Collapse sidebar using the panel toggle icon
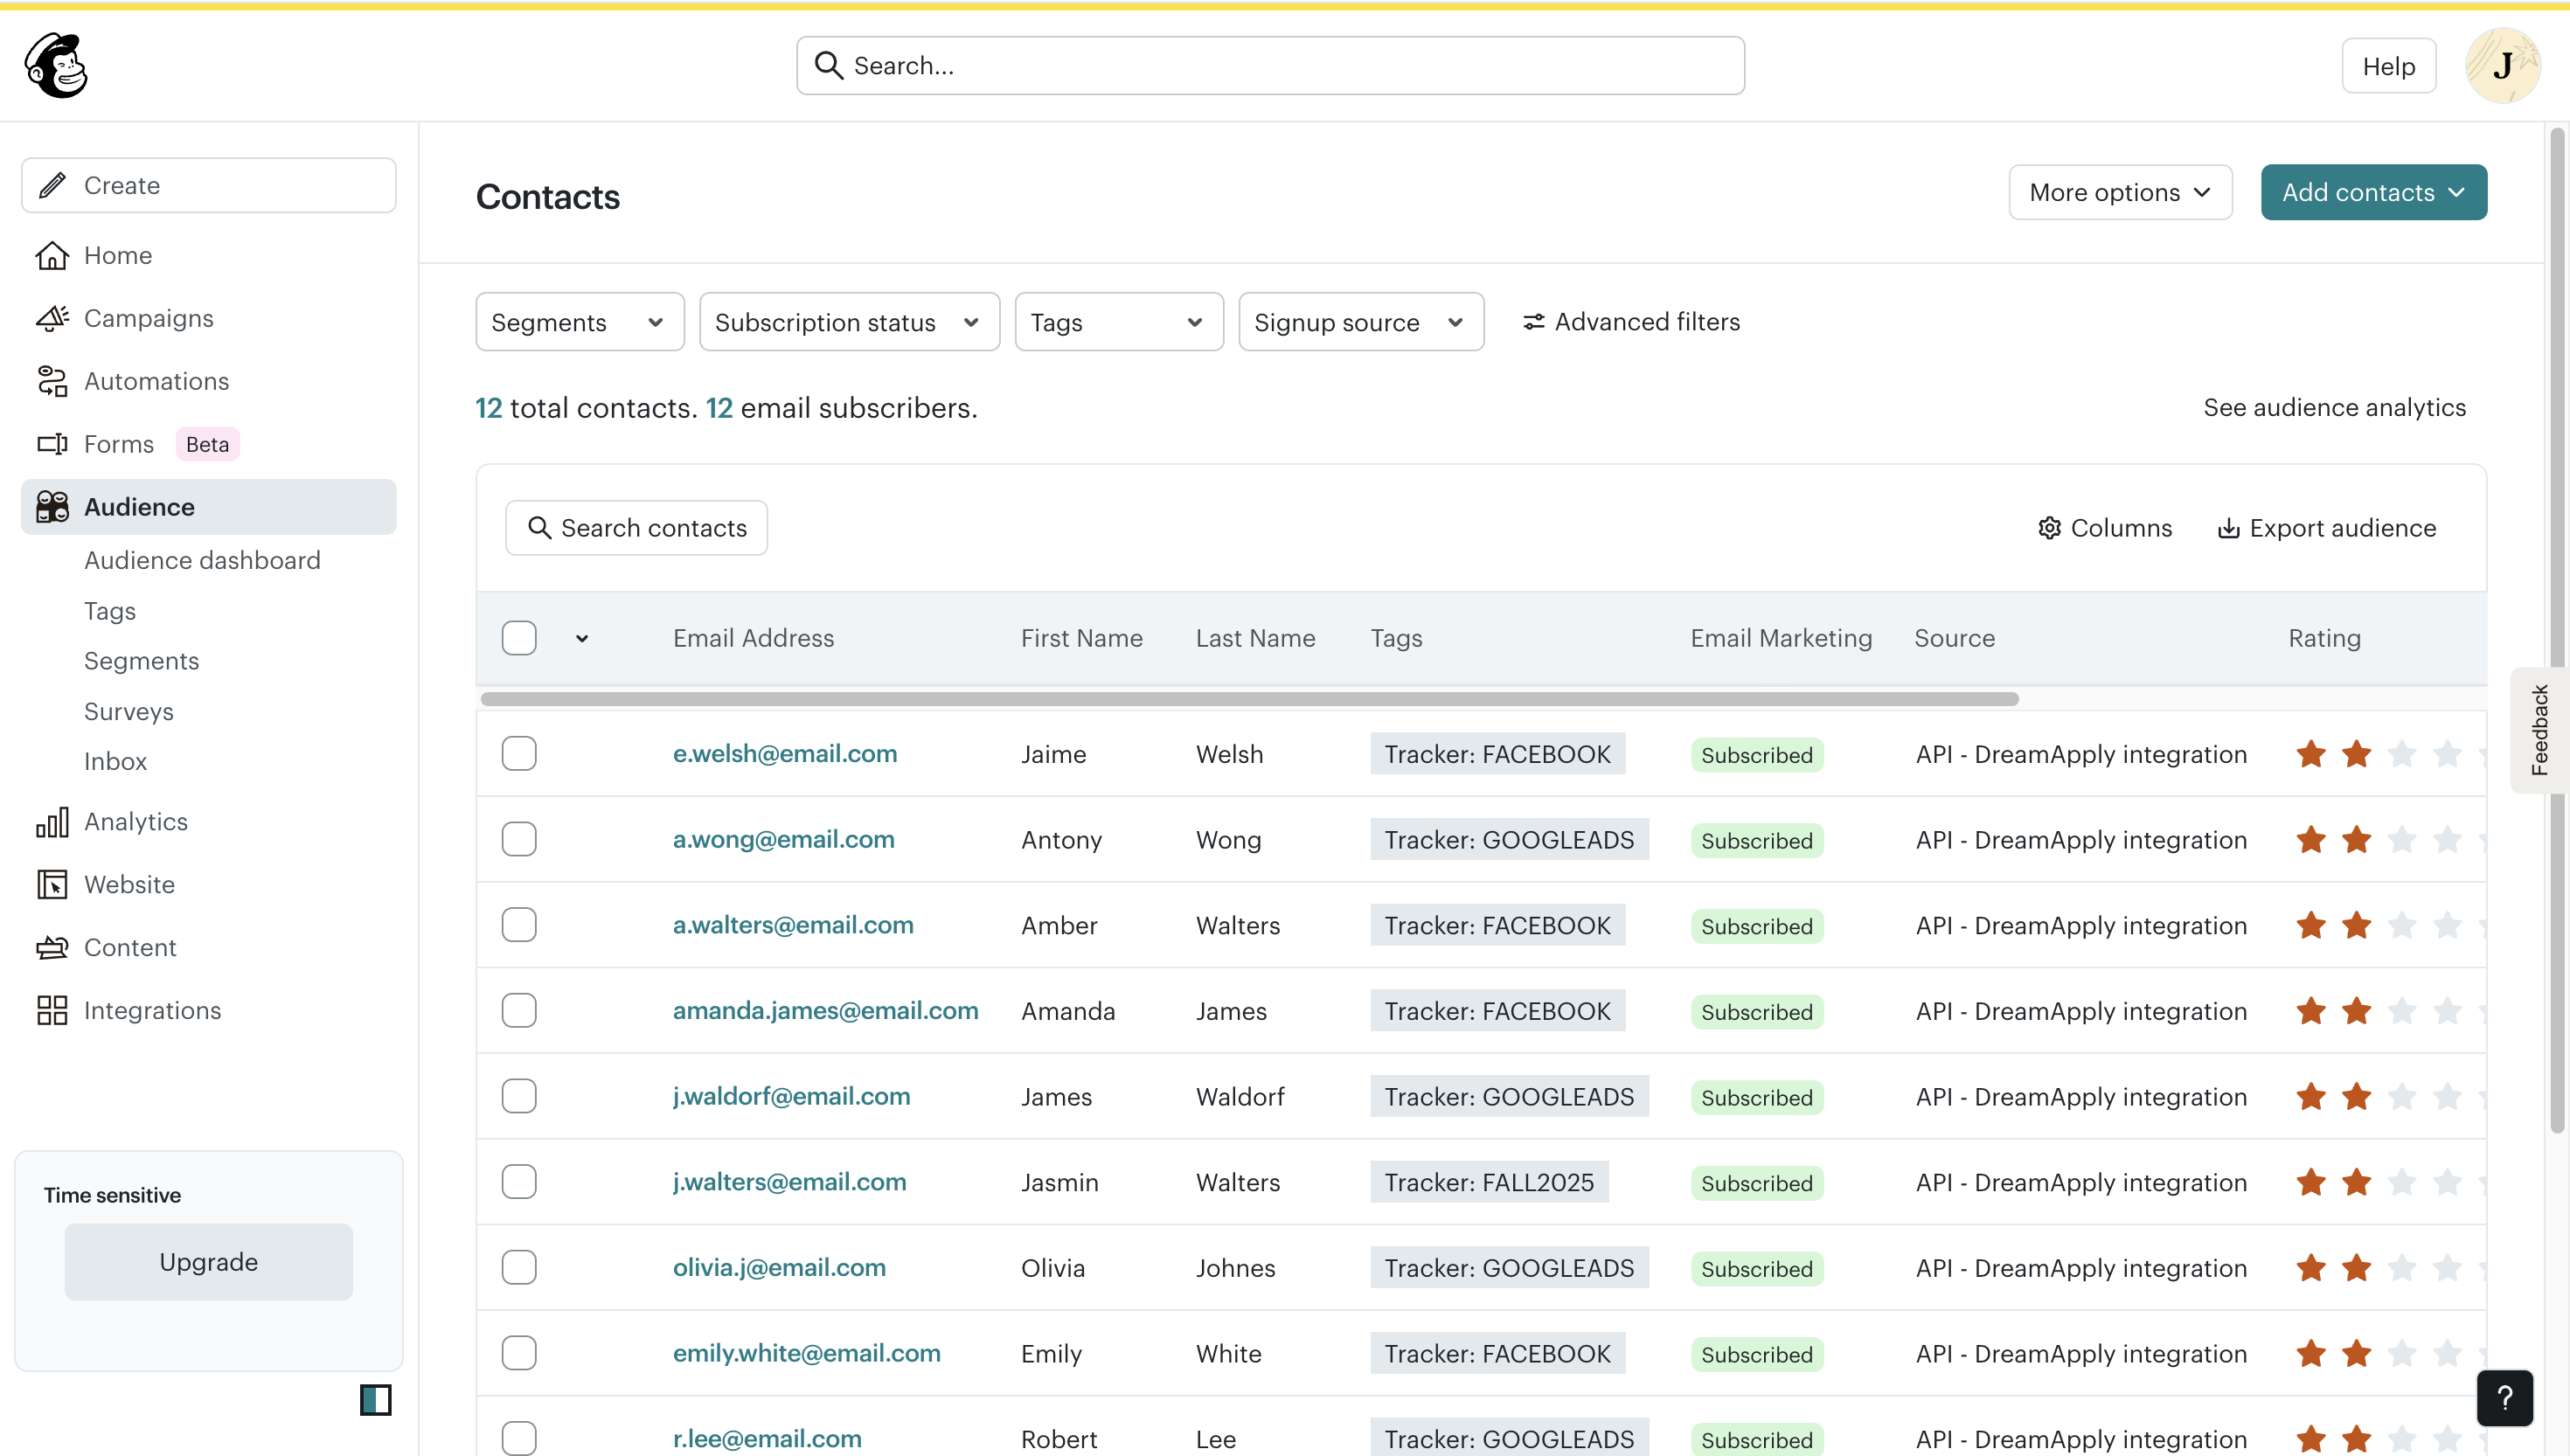The height and width of the screenshot is (1456, 2570). 376,1399
